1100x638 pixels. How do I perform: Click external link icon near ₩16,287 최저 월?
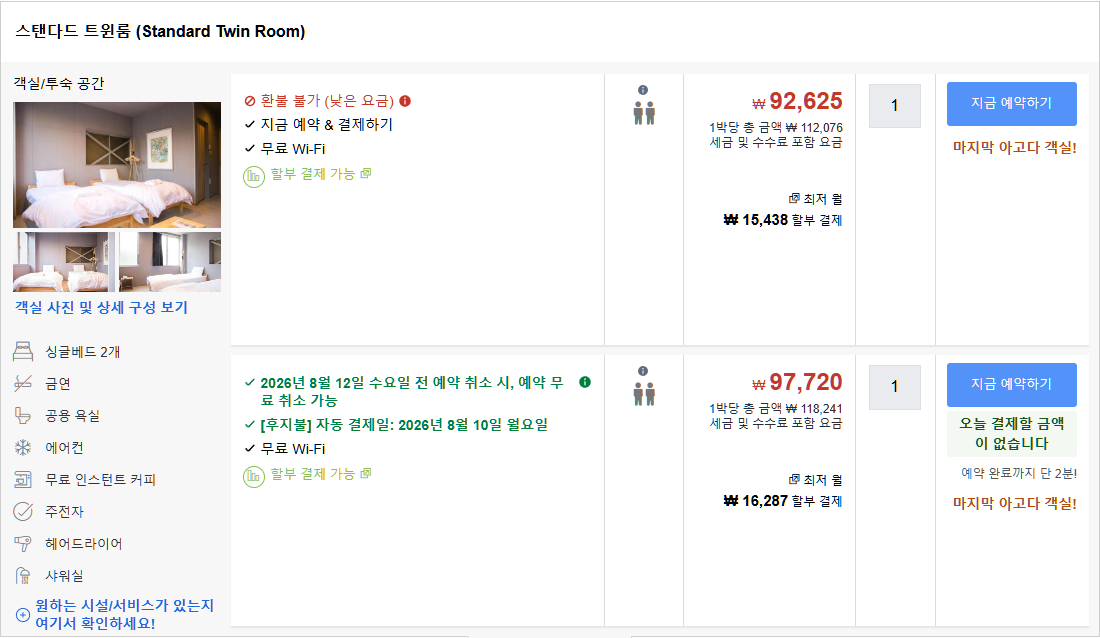click(x=794, y=479)
